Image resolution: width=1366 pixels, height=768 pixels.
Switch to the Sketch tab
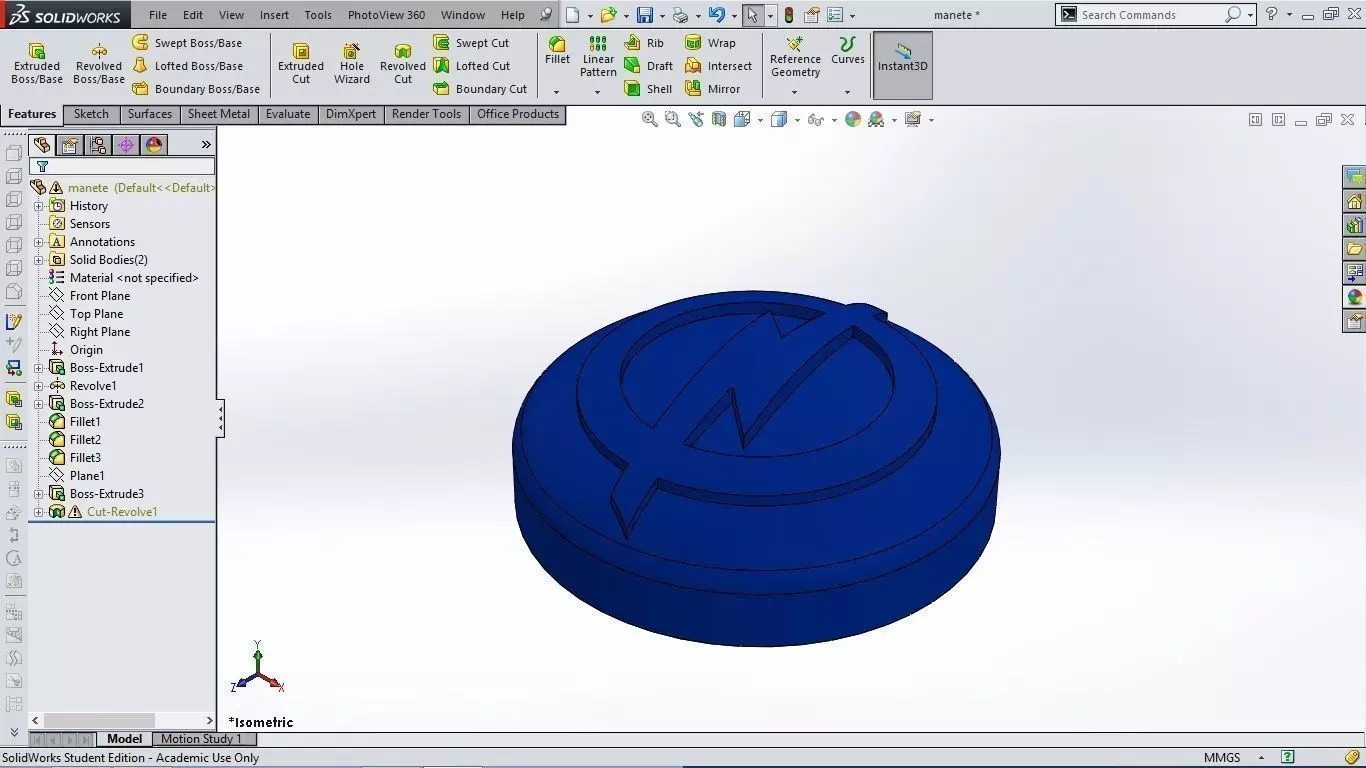tap(91, 114)
